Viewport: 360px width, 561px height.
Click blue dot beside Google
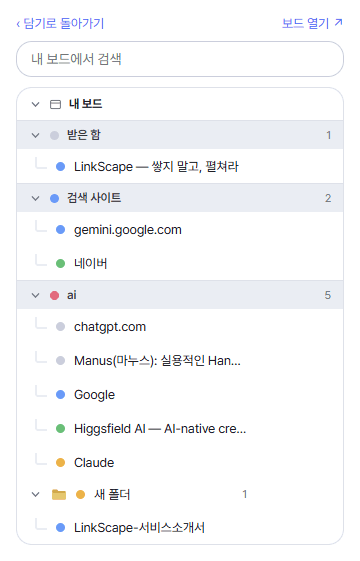(x=60, y=395)
